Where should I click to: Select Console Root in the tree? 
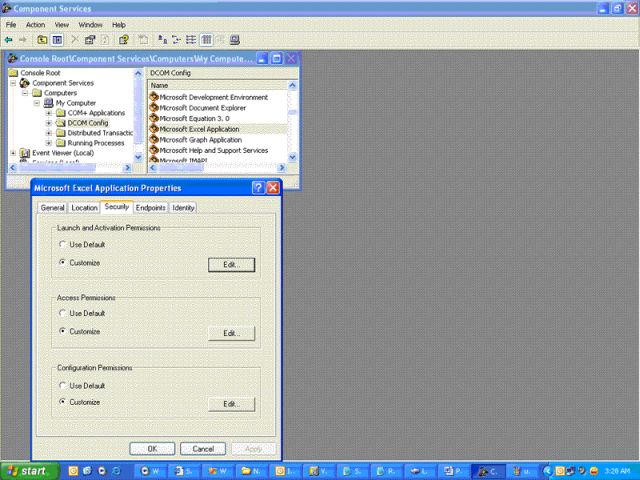click(40, 73)
